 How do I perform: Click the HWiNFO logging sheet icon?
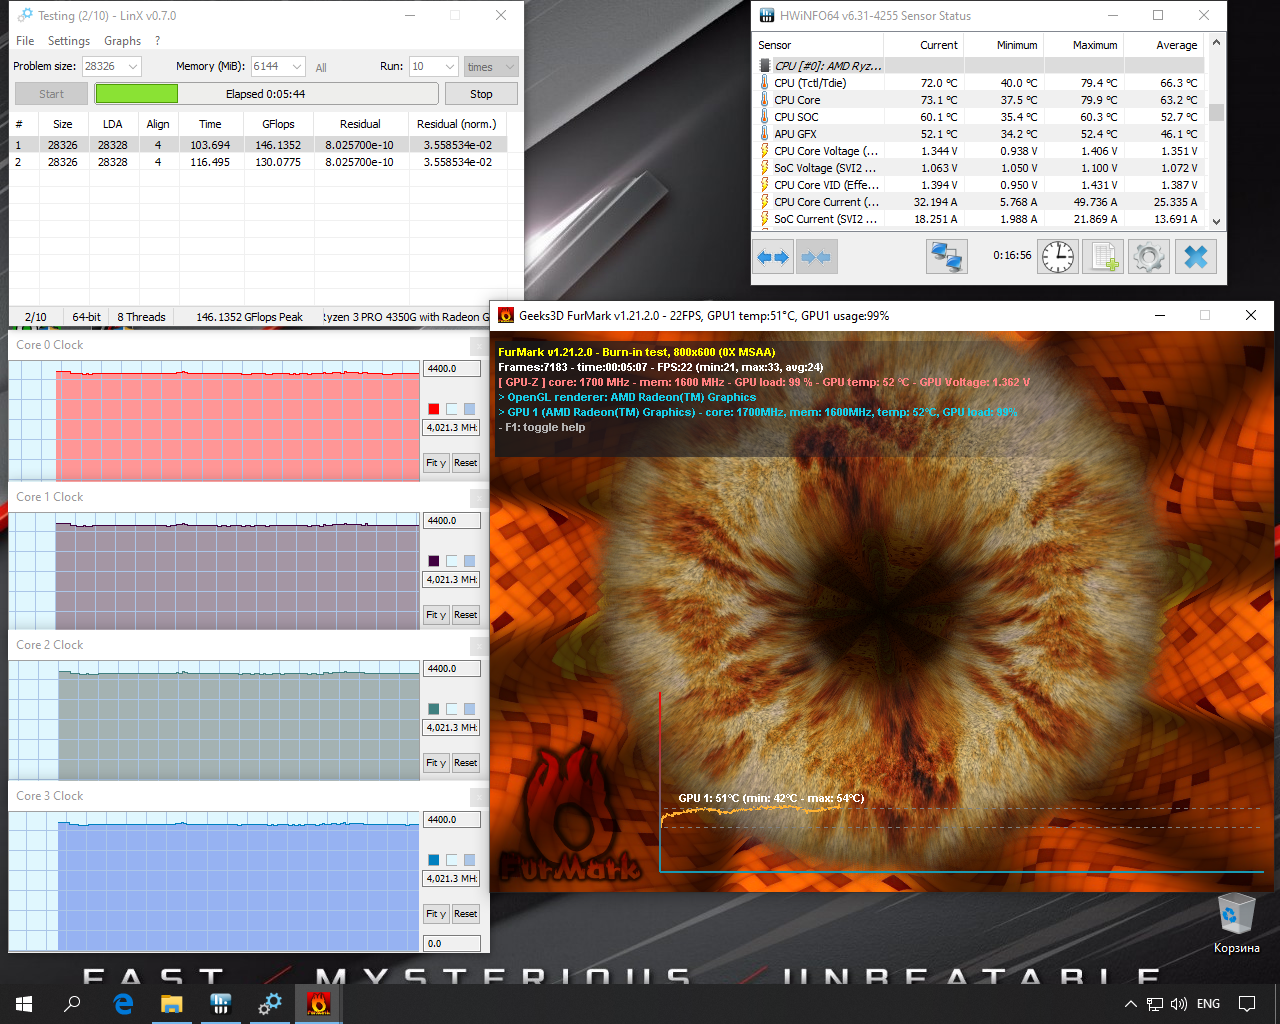1103,257
